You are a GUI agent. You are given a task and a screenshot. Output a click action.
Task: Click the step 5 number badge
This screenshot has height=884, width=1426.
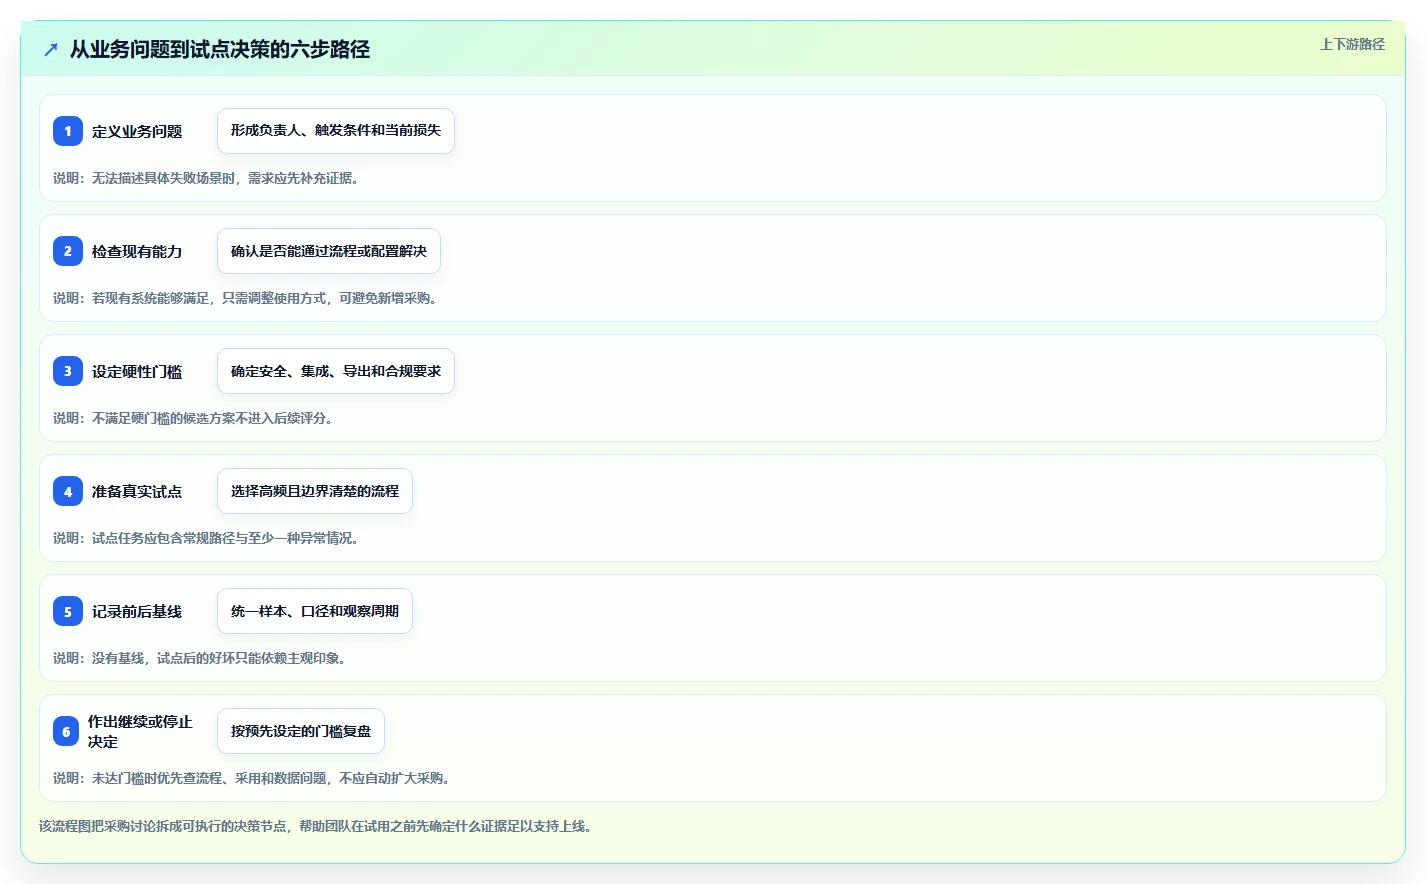68,611
